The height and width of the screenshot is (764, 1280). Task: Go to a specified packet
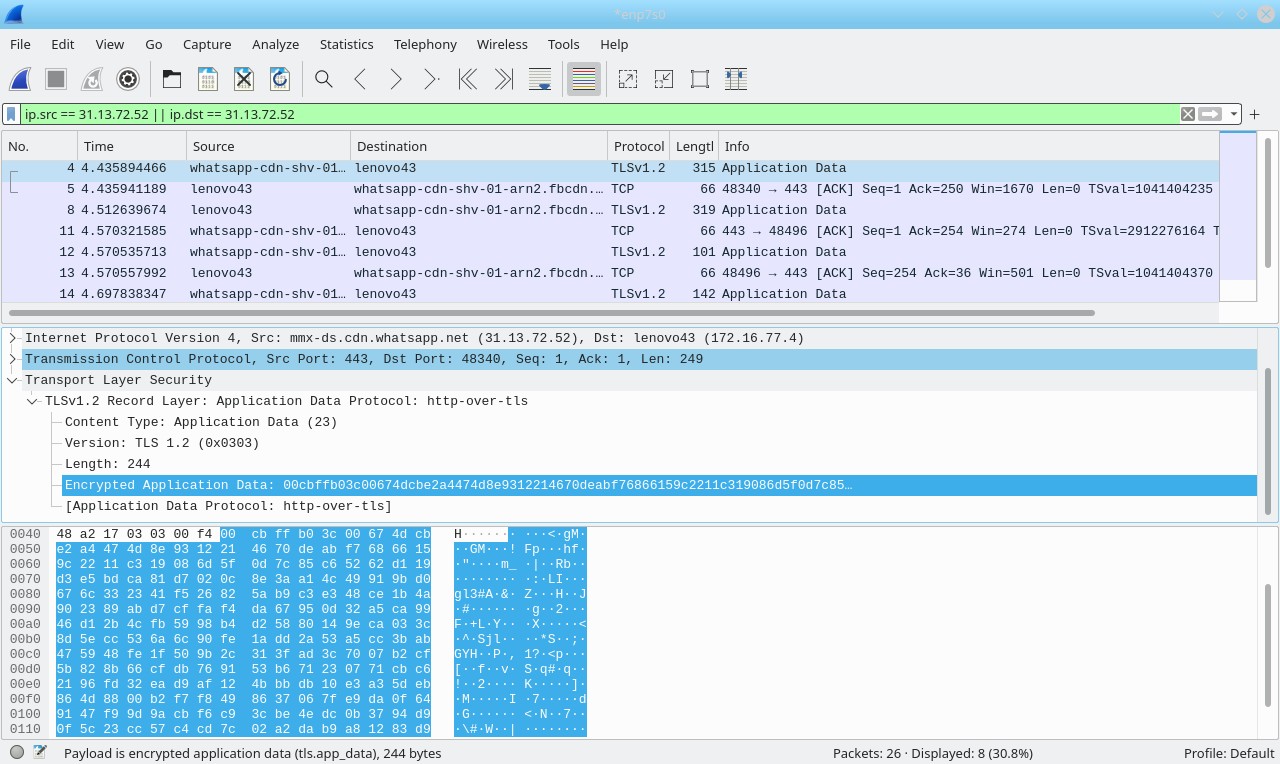click(432, 79)
